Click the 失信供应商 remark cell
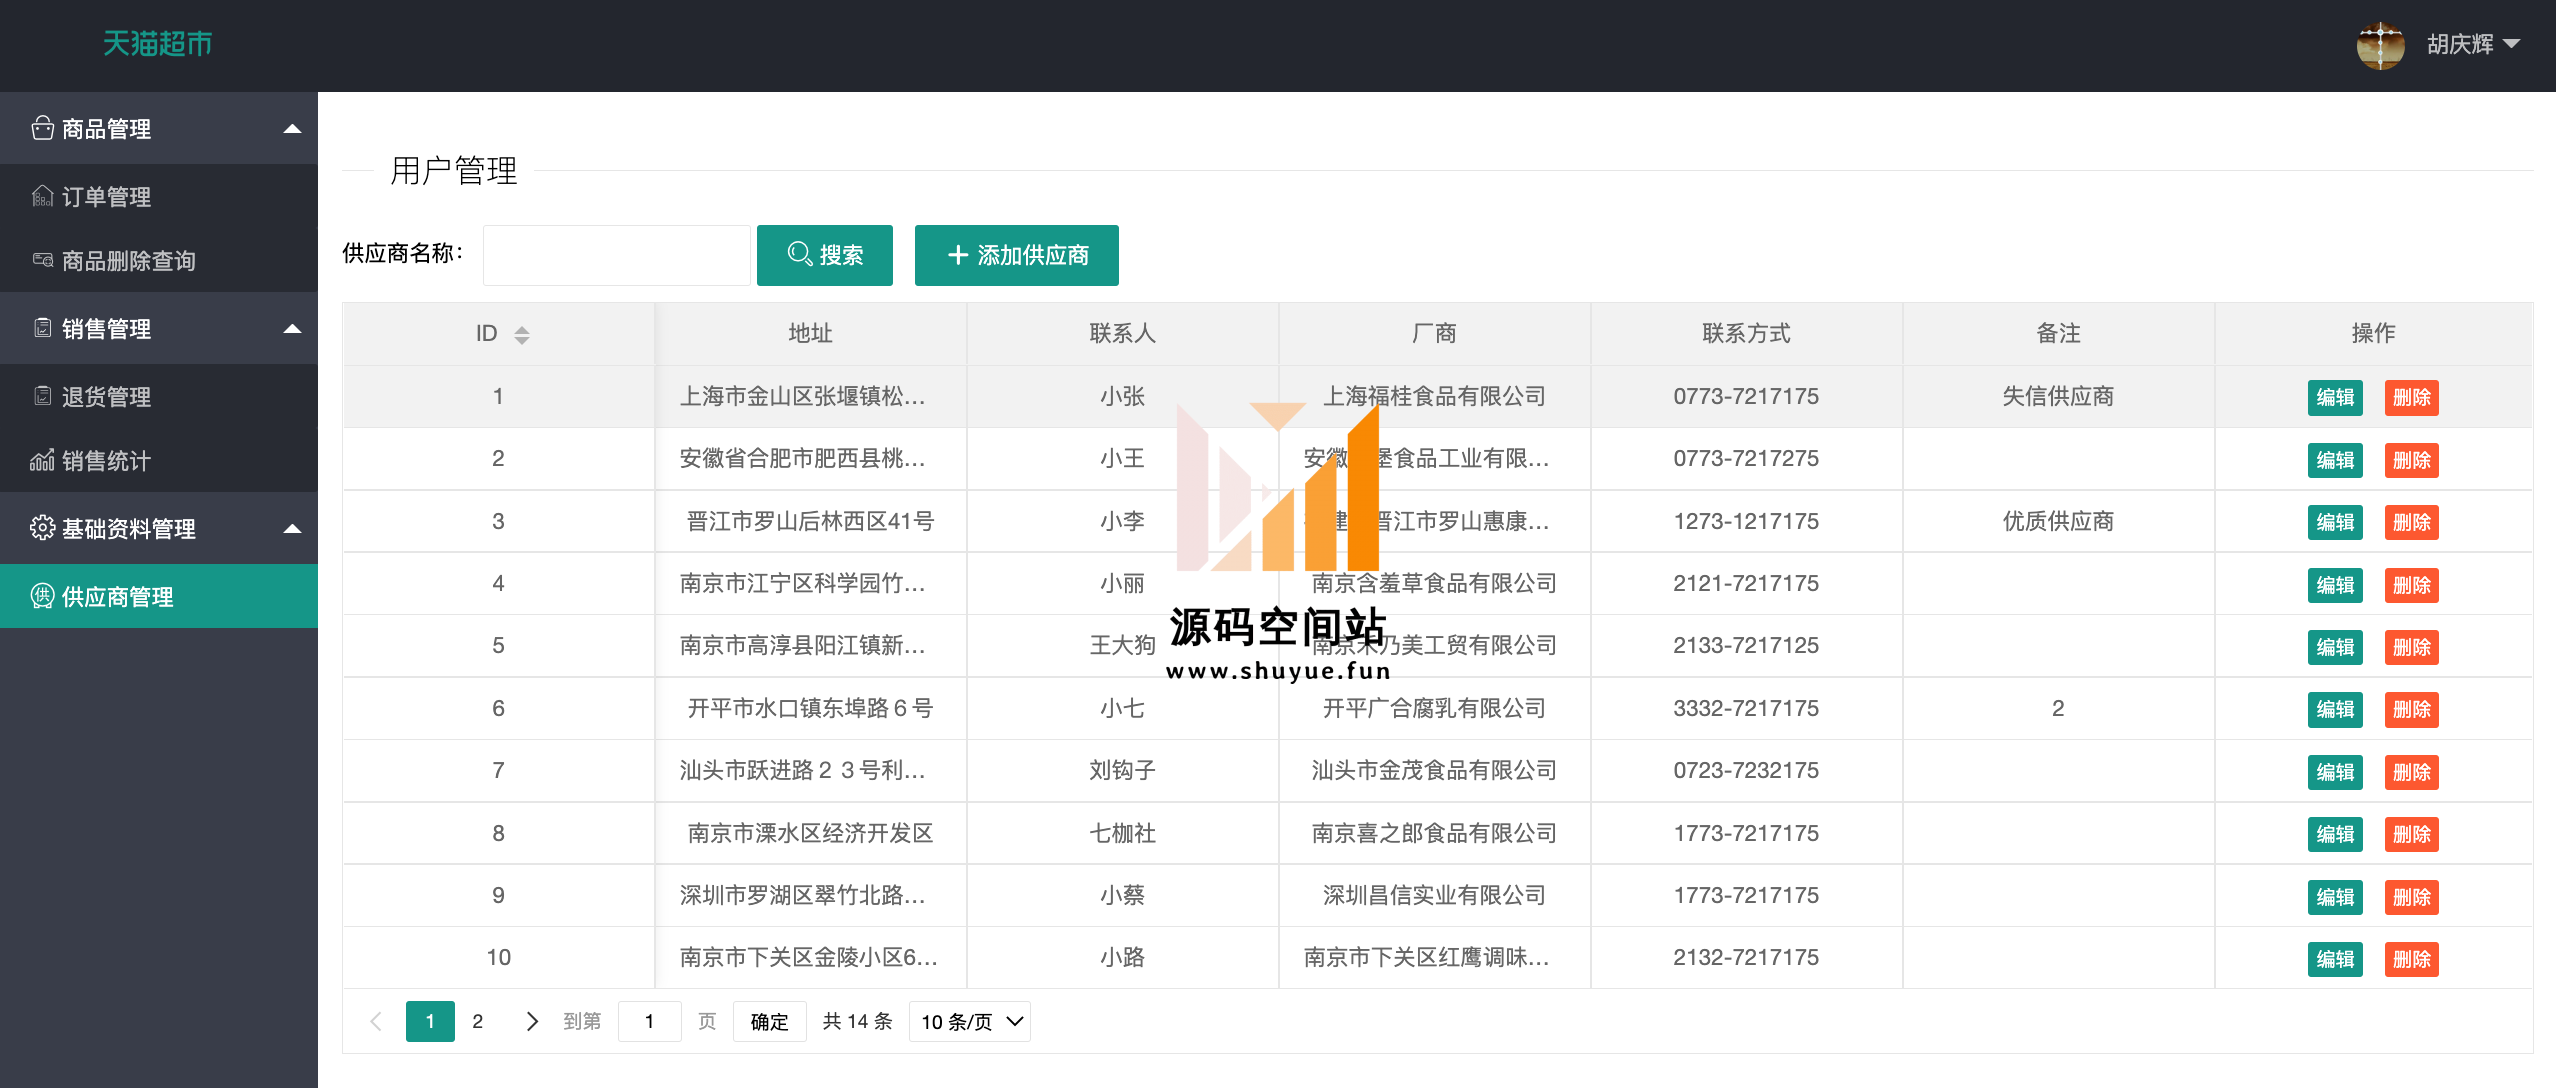Screen dimensions: 2556x1088 pos(2058,396)
